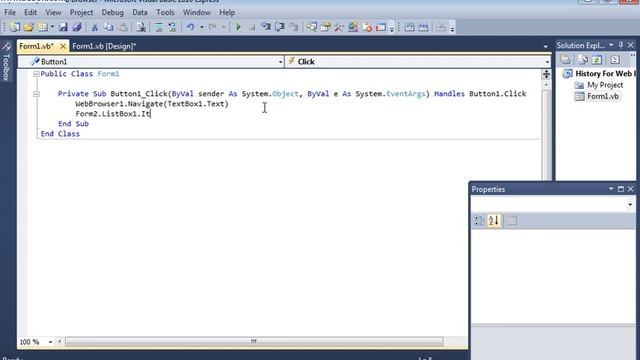Undo the last edit with the Undo icon
The height and width of the screenshot is (360, 640).
(191, 27)
